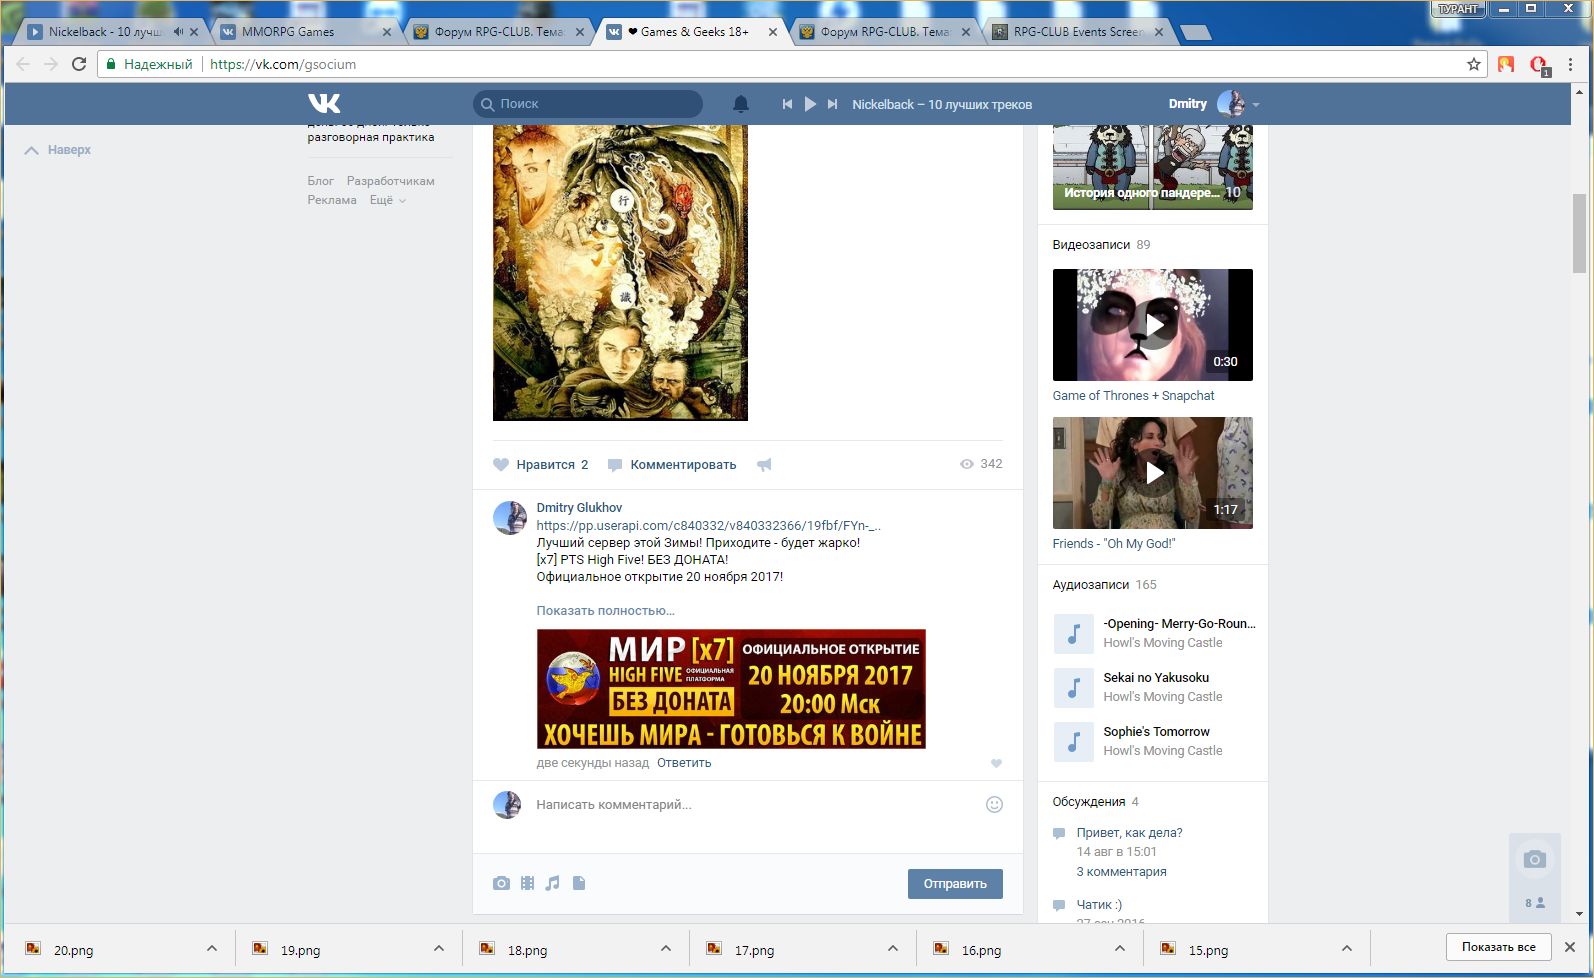
Task: Skip to next track in header player
Action: tap(832, 104)
